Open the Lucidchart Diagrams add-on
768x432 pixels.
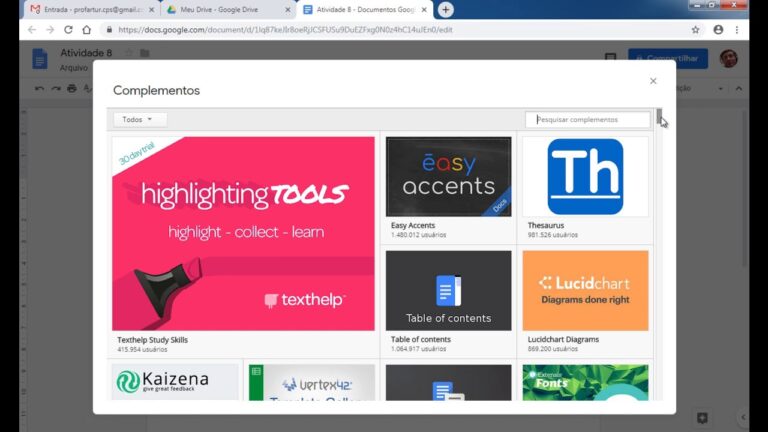pyautogui.click(x=585, y=290)
